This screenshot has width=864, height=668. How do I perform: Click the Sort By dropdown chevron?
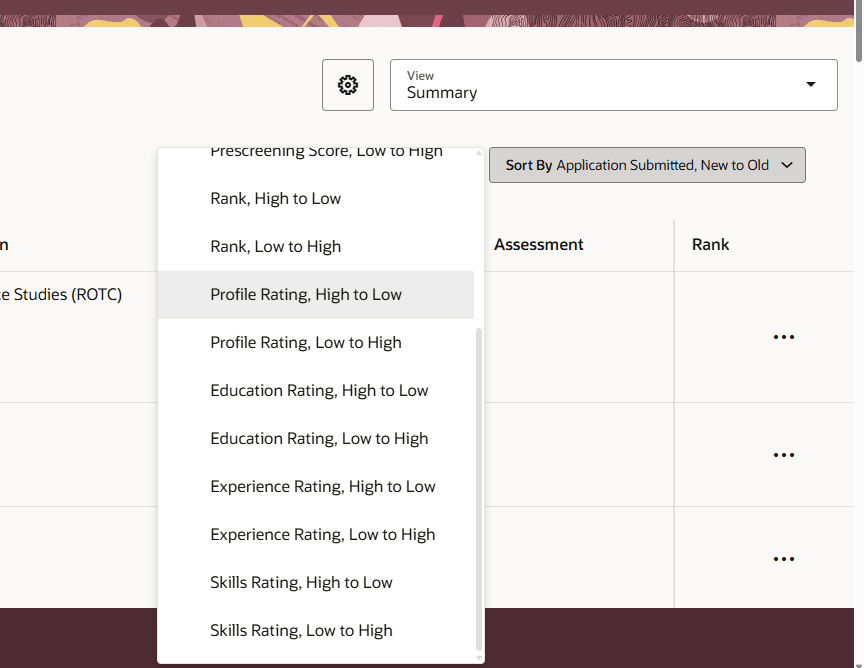coord(787,165)
